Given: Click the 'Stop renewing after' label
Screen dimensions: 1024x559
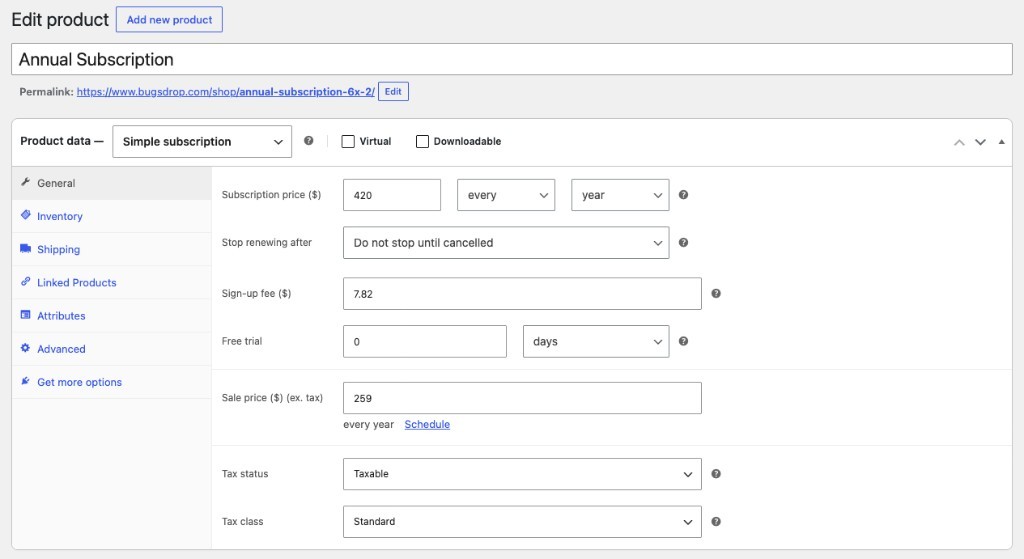Looking at the screenshot, I should coord(266,242).
